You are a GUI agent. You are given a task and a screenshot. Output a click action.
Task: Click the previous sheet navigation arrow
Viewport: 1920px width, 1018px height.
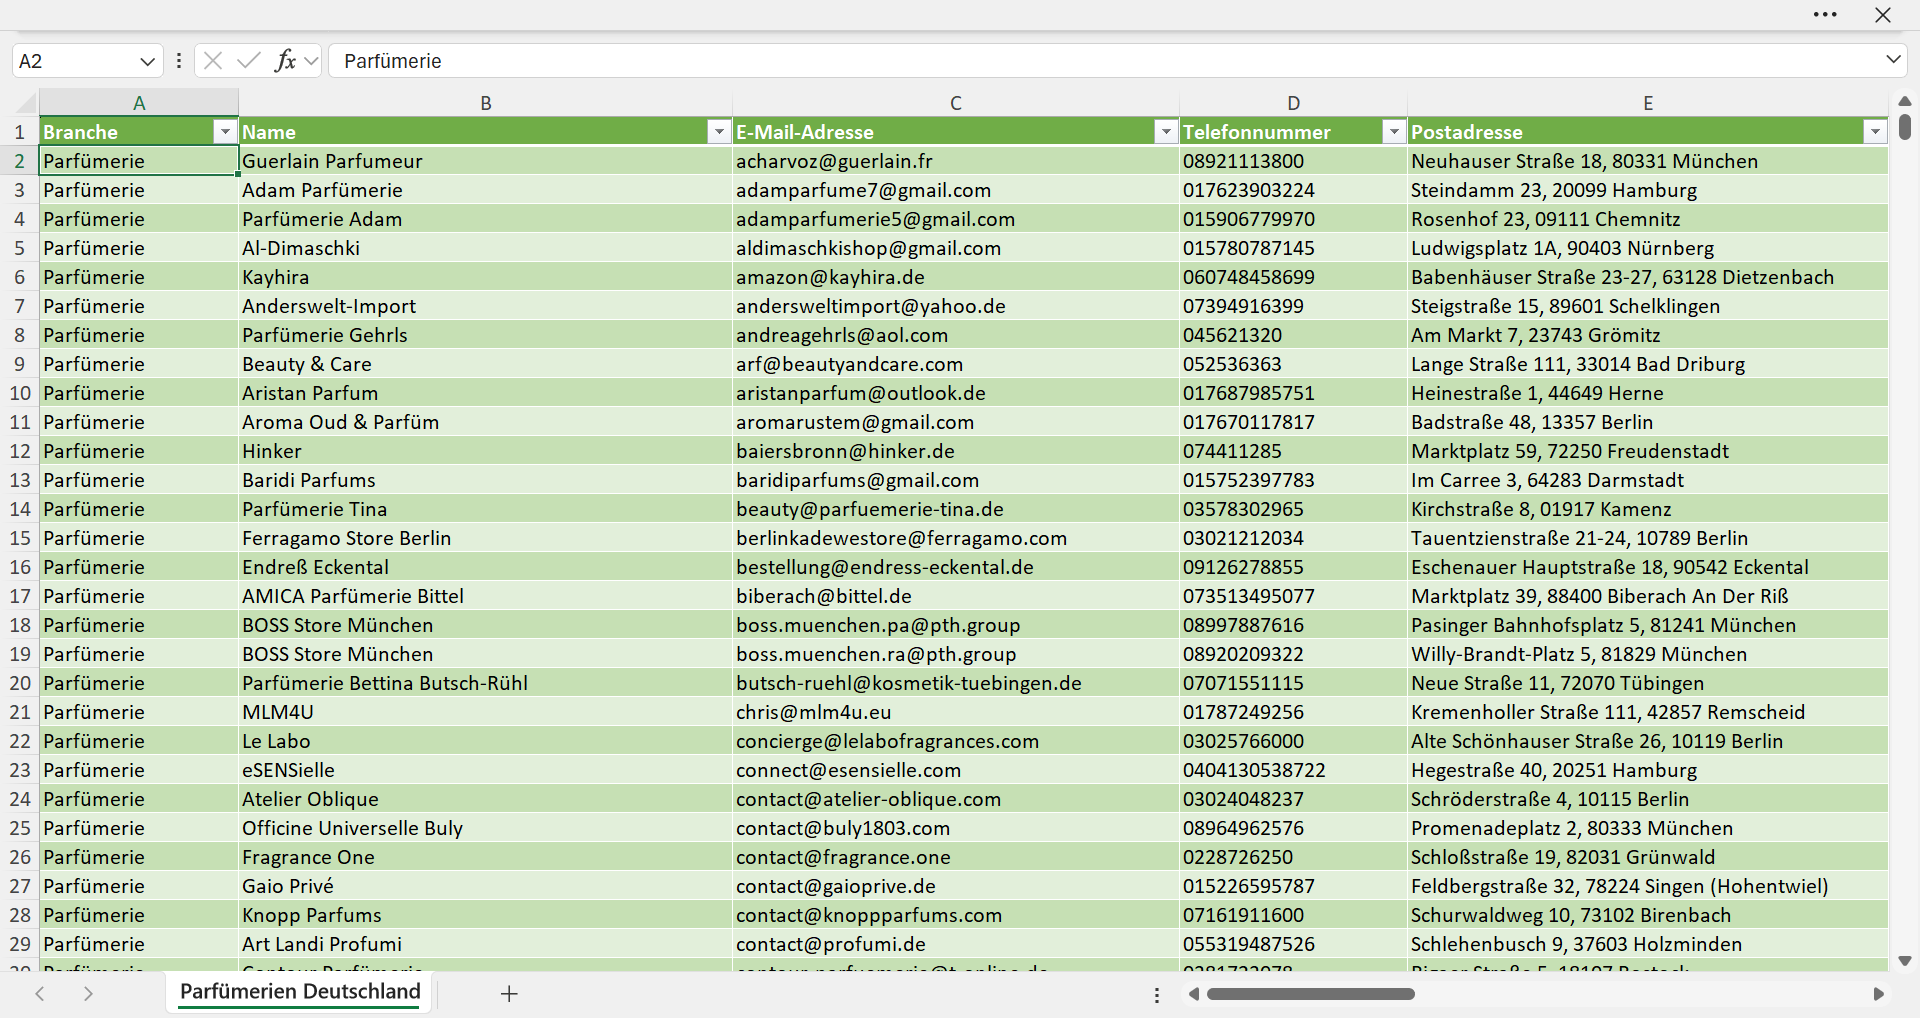[x=40, y=993]
